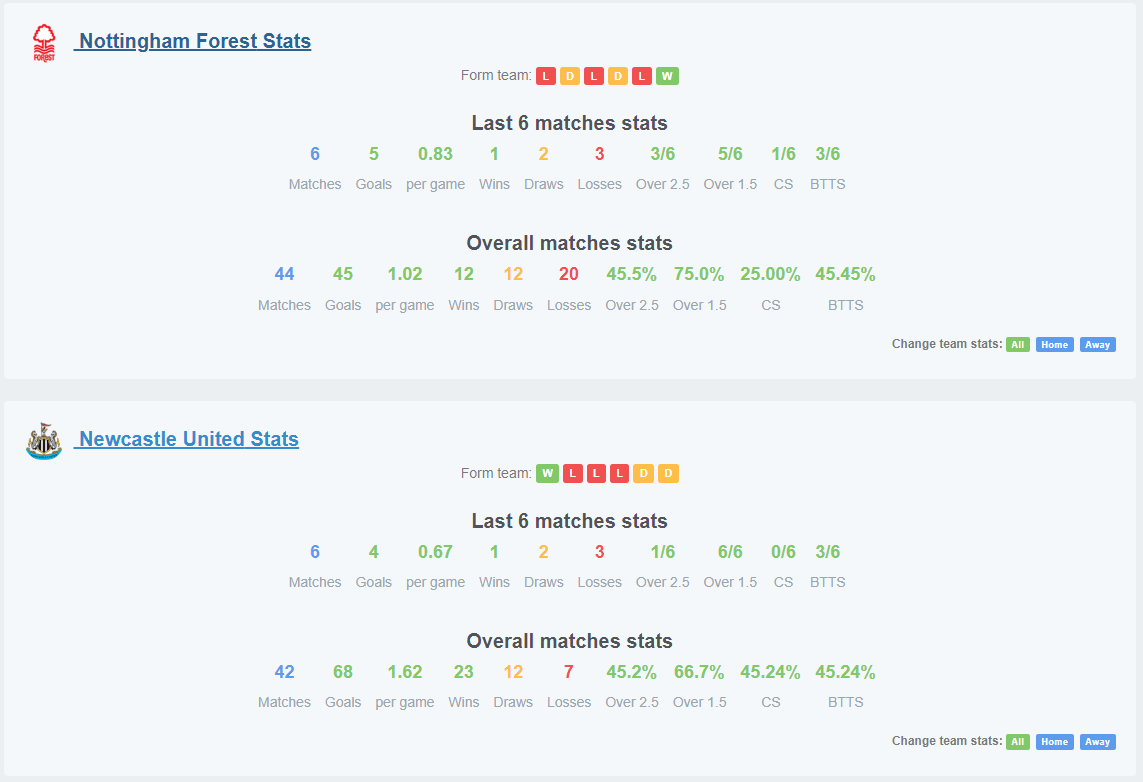Image resolution: width=1143 pixels, height=782 pixels.
Task: Click Nottingham Forest's overall 44 Matches figure
Action: click(x=284, y=274)
